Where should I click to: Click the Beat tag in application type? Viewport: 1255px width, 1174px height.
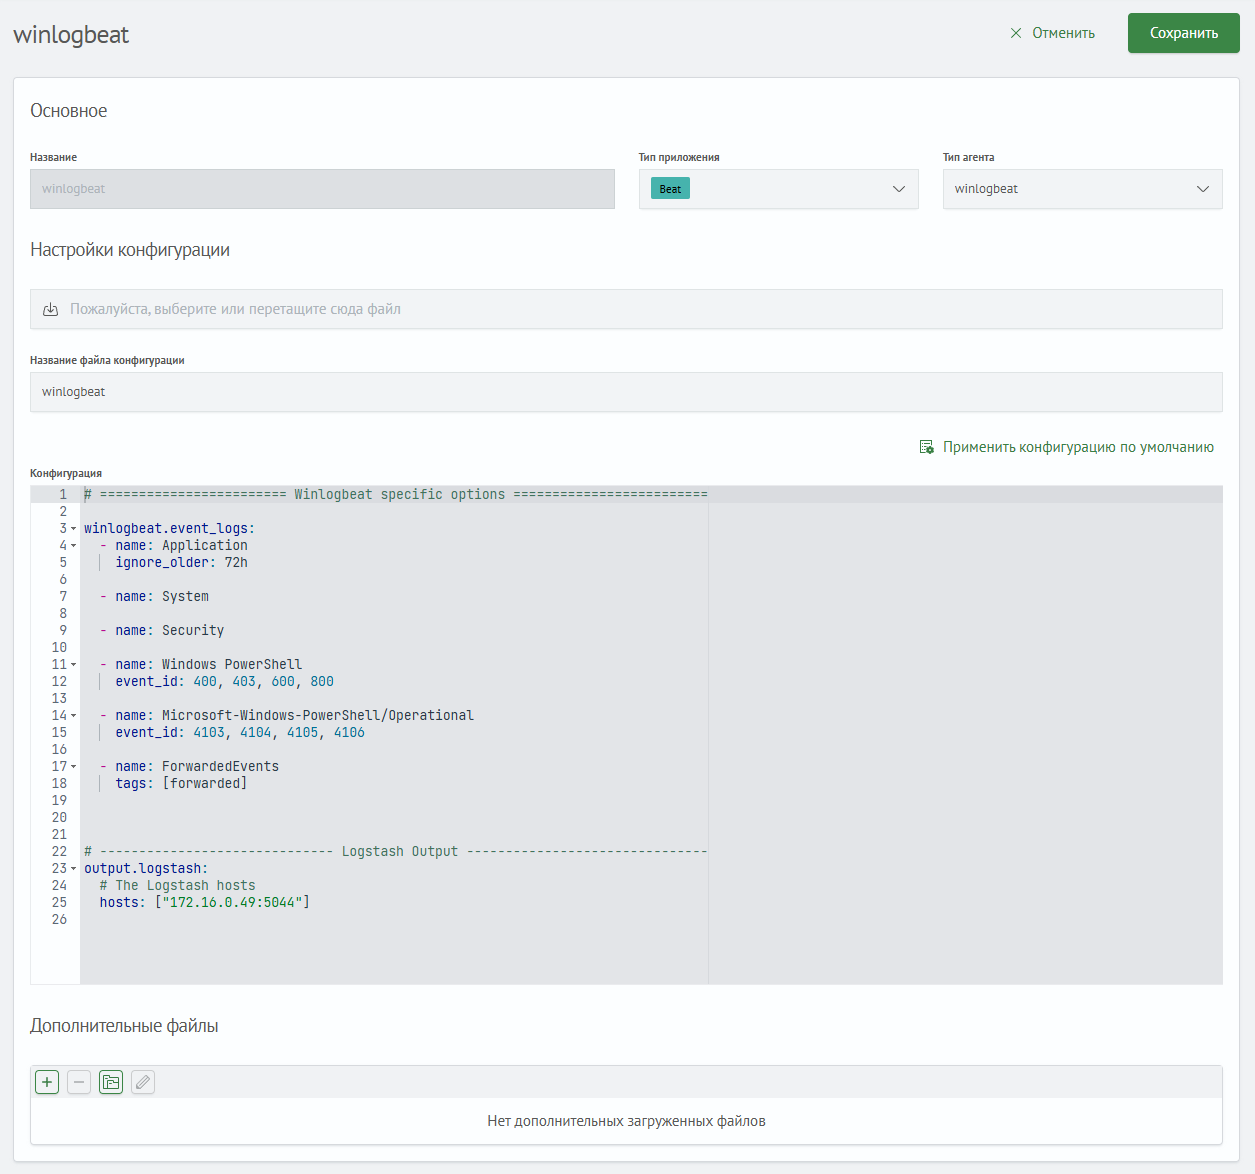670,189
